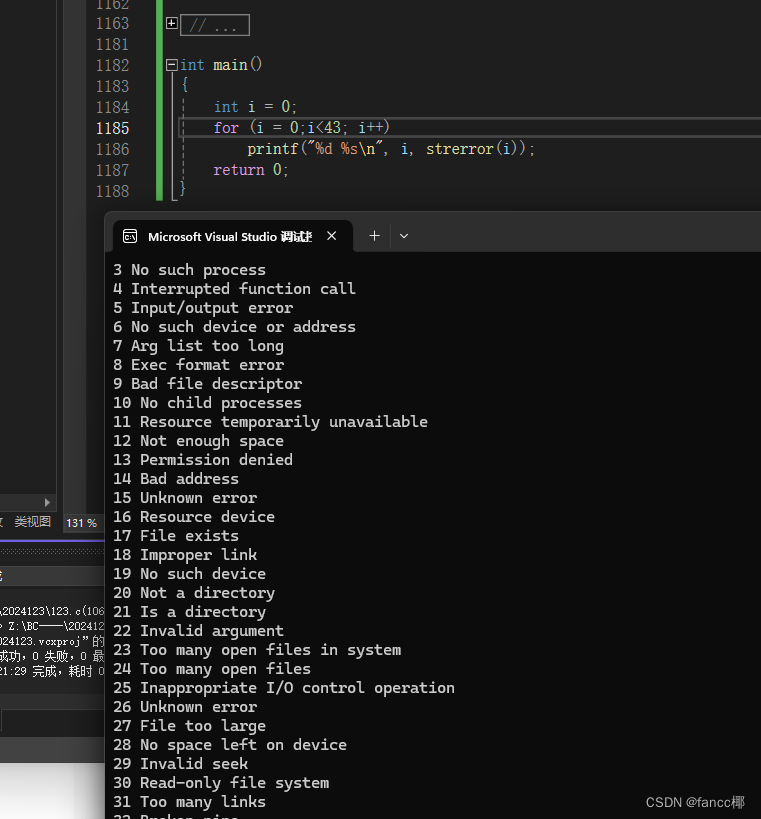The image size is (761, 819).
Task: Click console line '27 File too large'
Action: tap(190, 726)
